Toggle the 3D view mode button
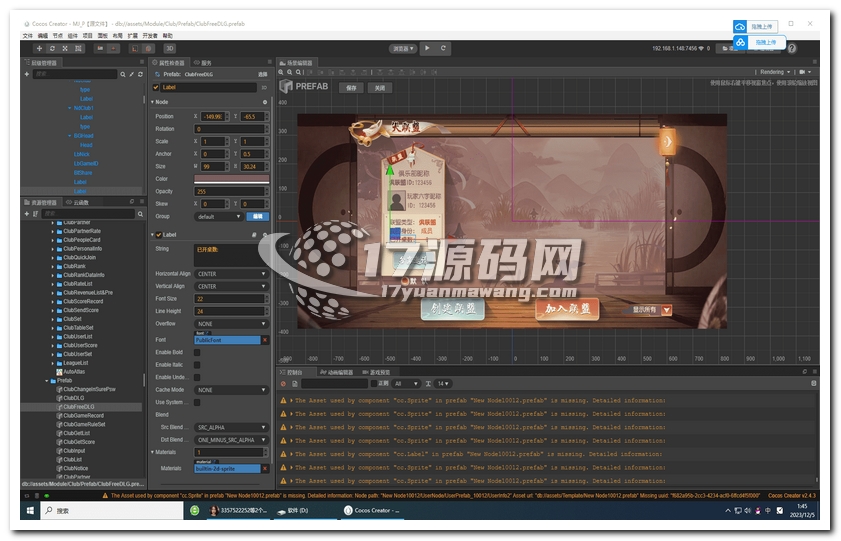841x541 pixels. coord(169,48)
